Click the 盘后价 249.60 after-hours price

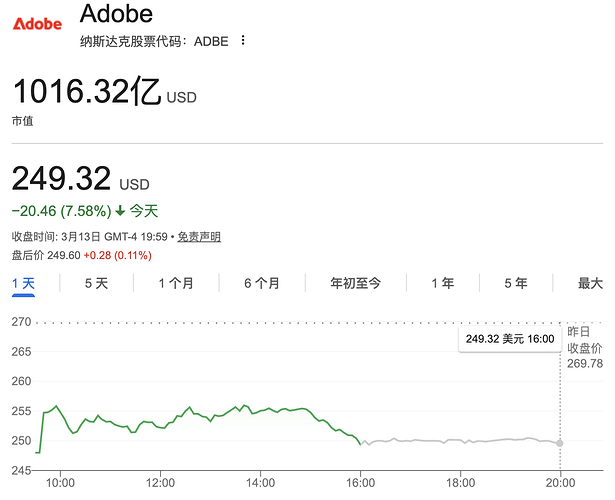45,255
